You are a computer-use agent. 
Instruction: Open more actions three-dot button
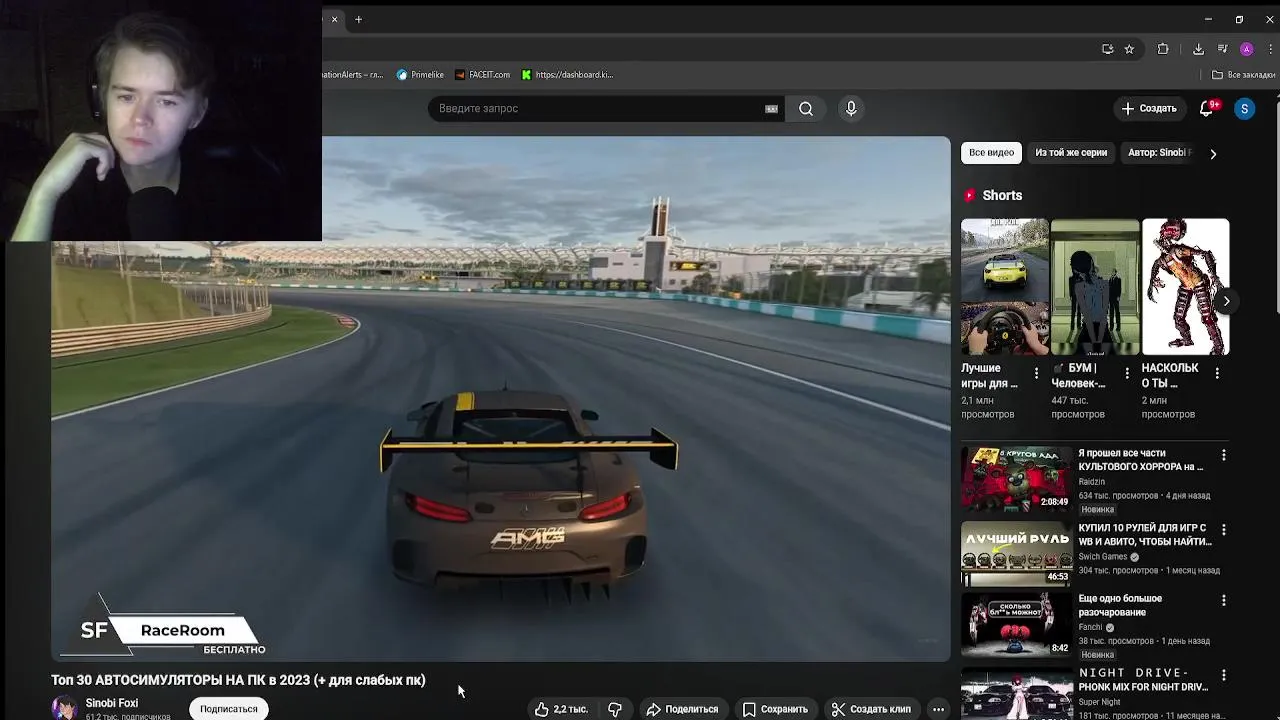pyautogui.click(x=938, y=709)
